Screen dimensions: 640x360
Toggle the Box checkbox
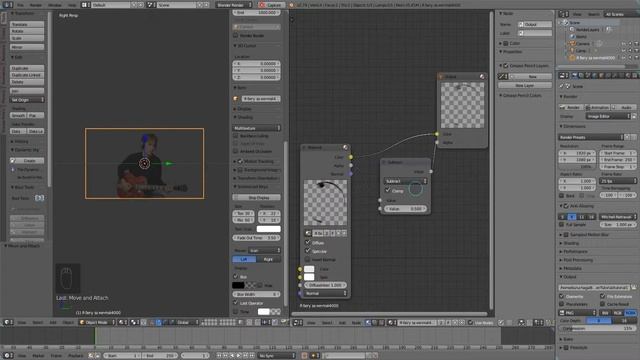(236, 276)
